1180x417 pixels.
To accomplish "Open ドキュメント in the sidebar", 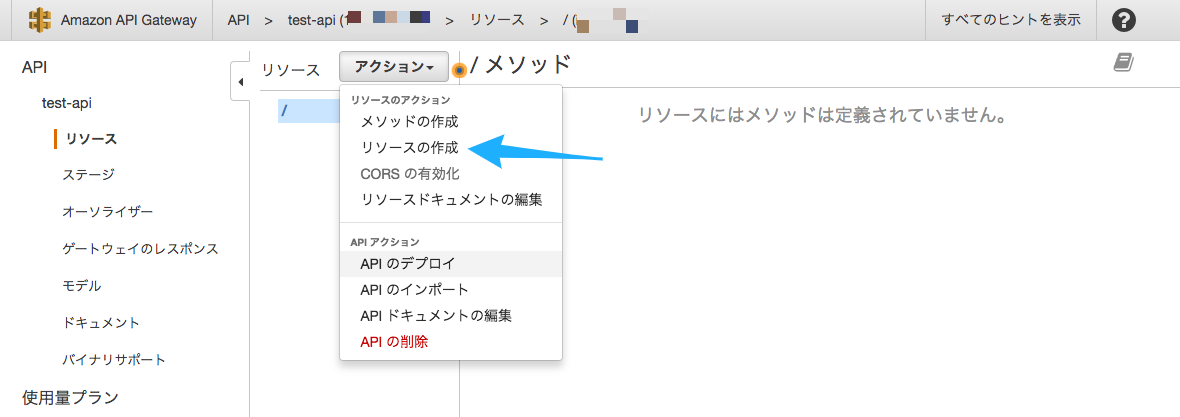I will click(x=101, y=323).
